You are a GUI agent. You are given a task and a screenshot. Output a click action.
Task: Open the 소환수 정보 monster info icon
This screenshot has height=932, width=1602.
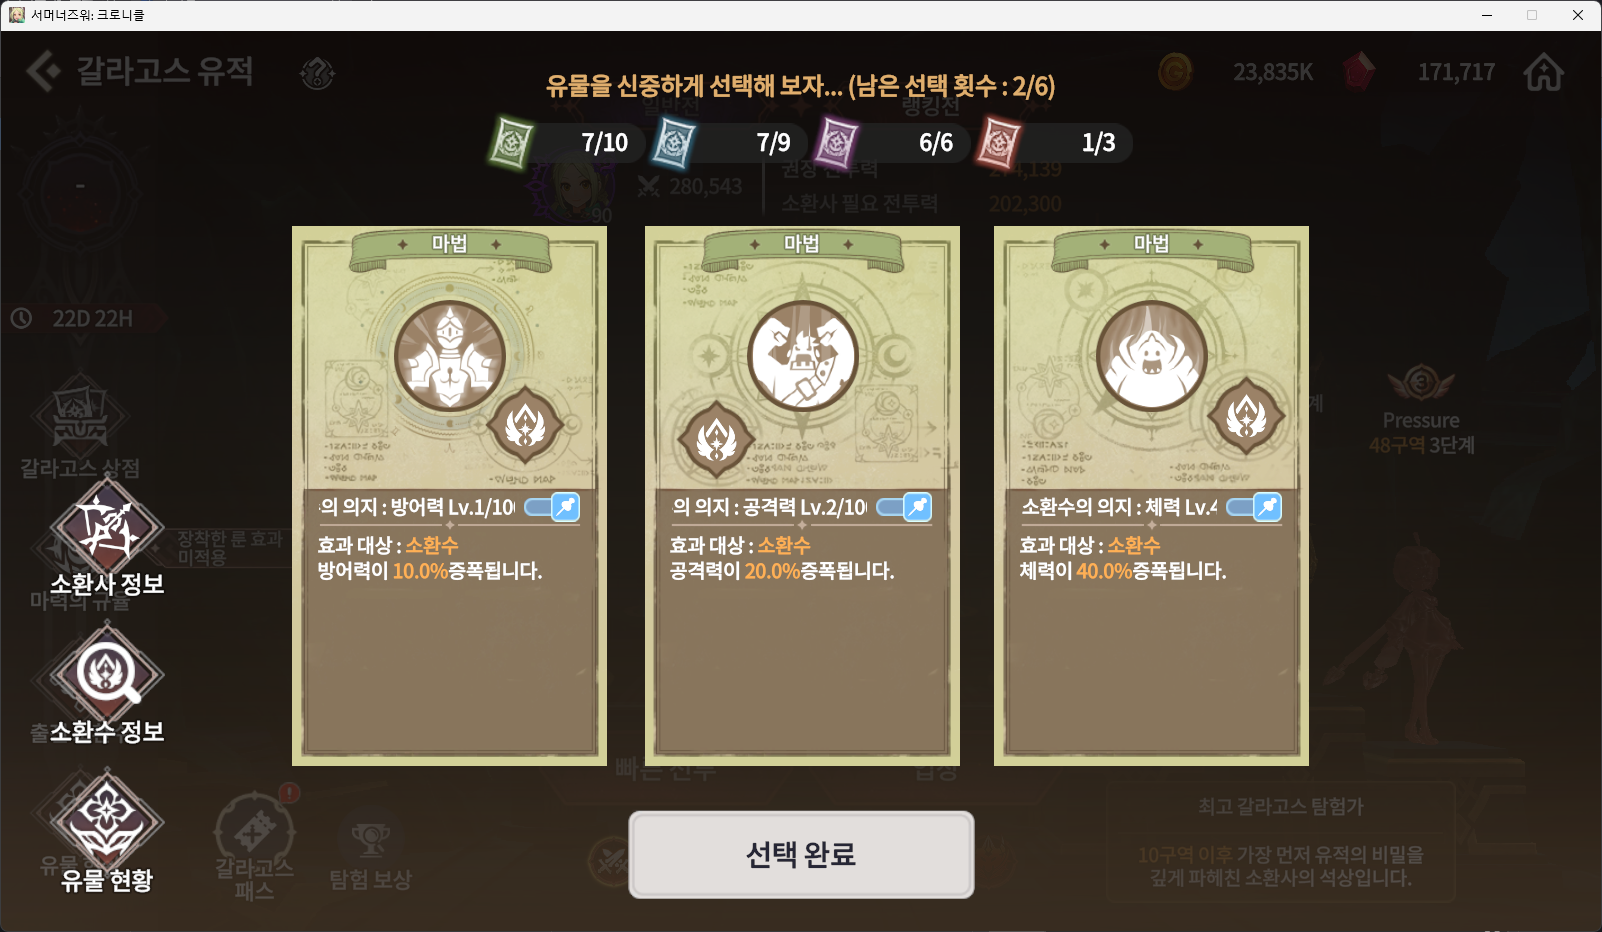[x=107, y=672]
